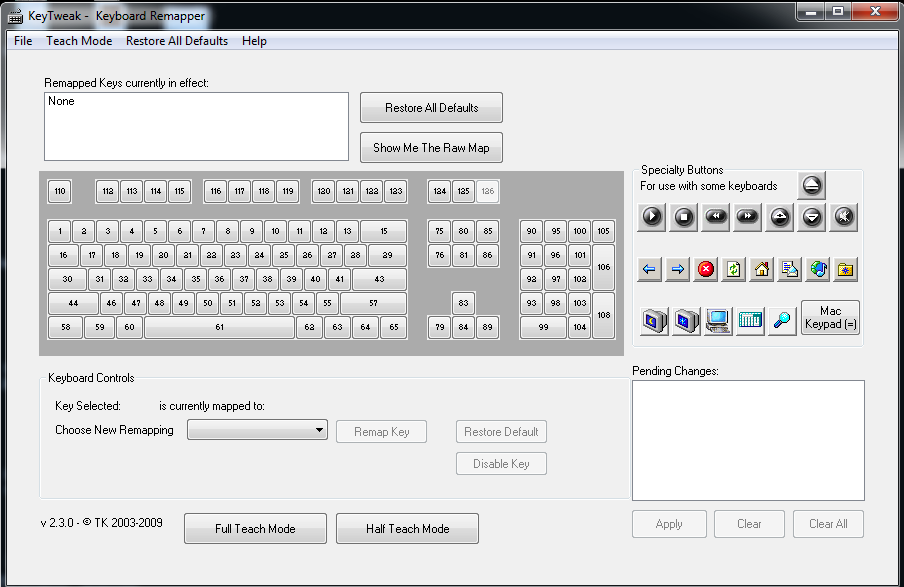Click the blue Forward arrow browser button
Image resolution: width=904 pixels, height=587 pixels.
point(677,269)
